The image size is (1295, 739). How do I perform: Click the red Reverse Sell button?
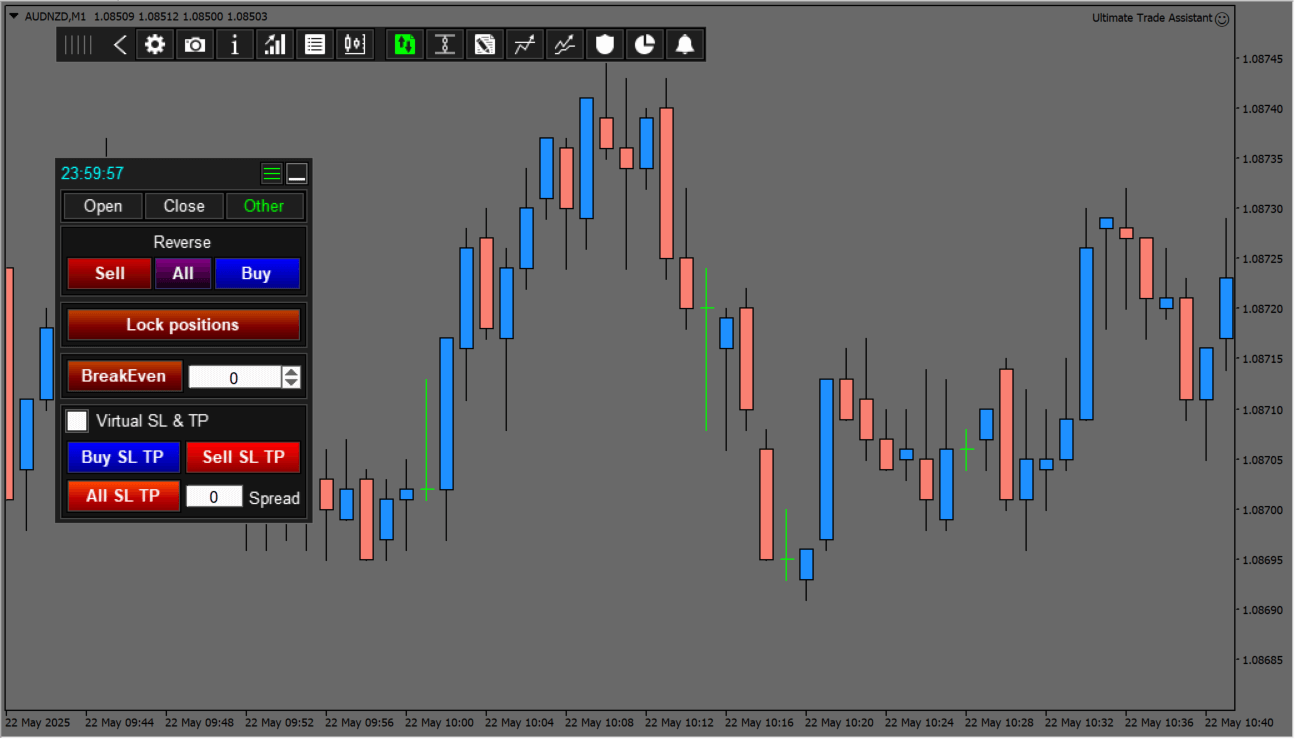click(x=110, y=273)
